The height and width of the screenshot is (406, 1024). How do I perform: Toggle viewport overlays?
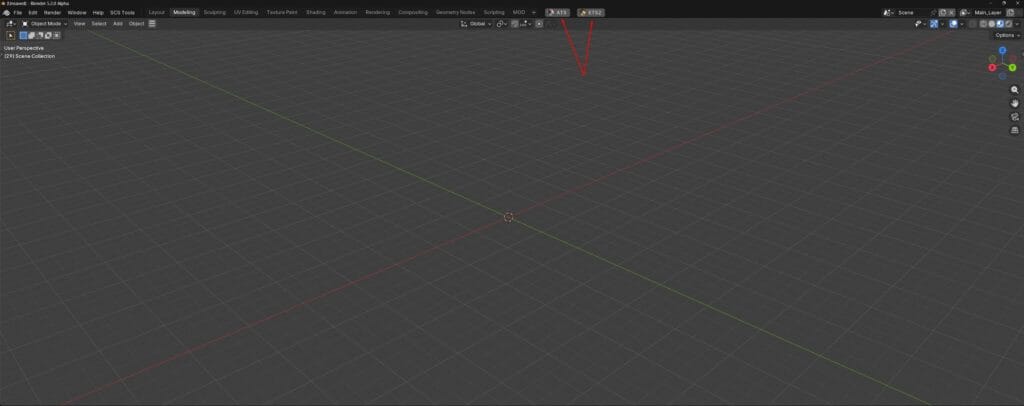(x=953, y=23)
